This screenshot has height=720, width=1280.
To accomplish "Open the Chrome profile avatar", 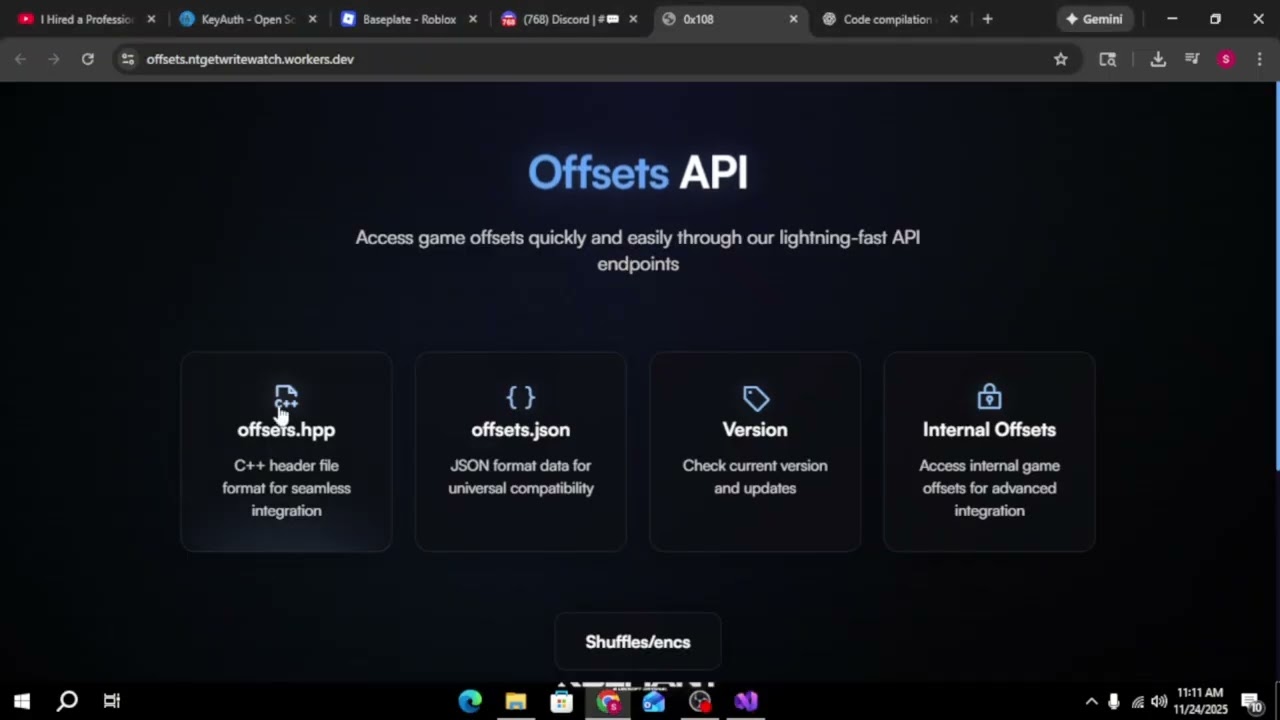I will point(1226,59).
